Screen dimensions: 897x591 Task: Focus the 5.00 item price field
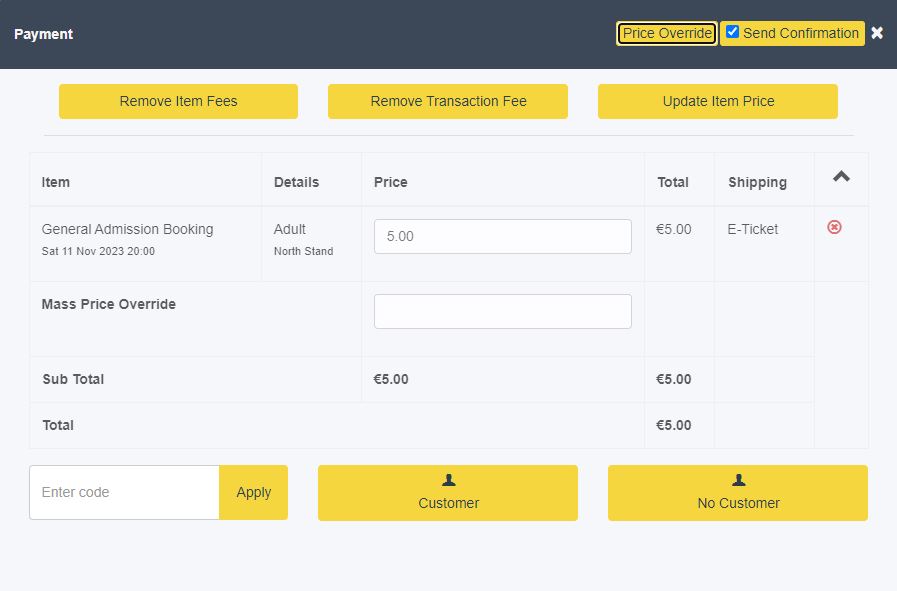click(503, 236)
